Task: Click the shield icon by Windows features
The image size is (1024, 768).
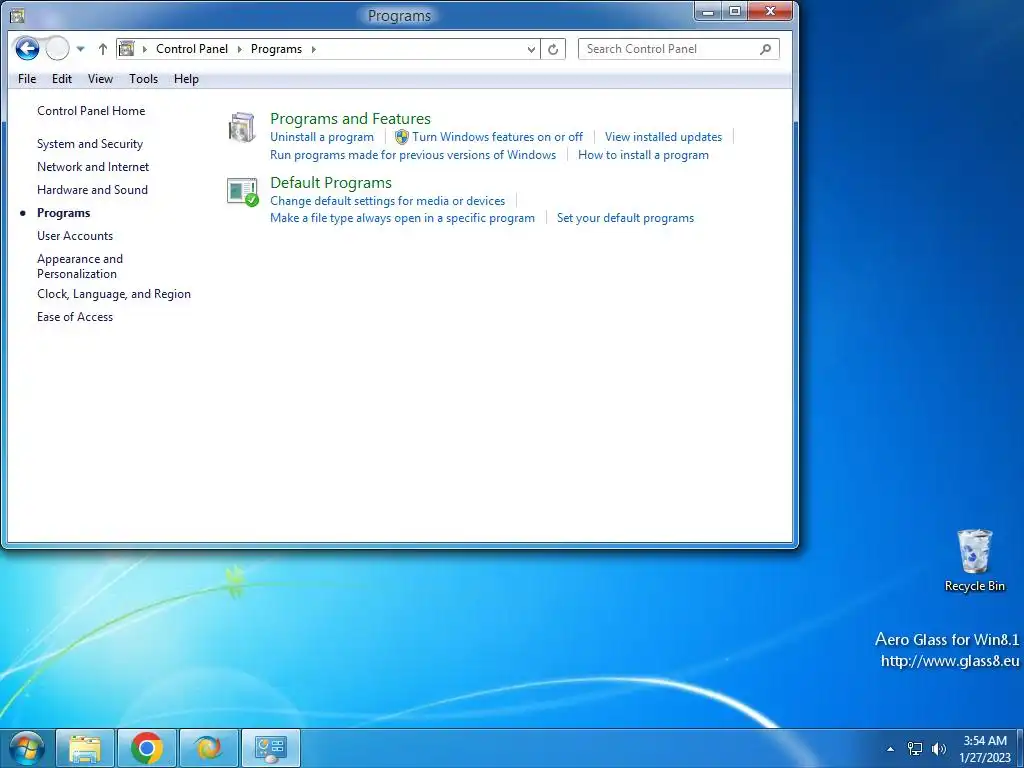Action: (x=402, y=137)
